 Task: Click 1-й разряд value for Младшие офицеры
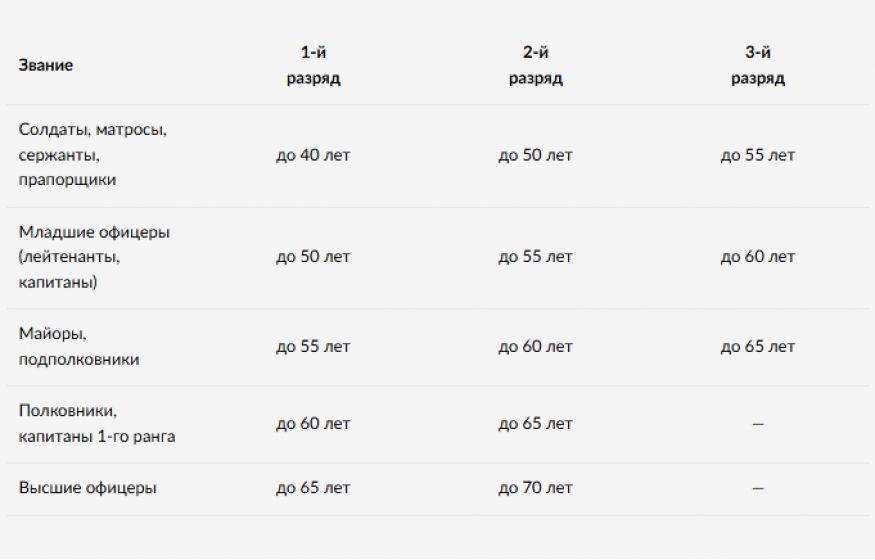(313, 257)
